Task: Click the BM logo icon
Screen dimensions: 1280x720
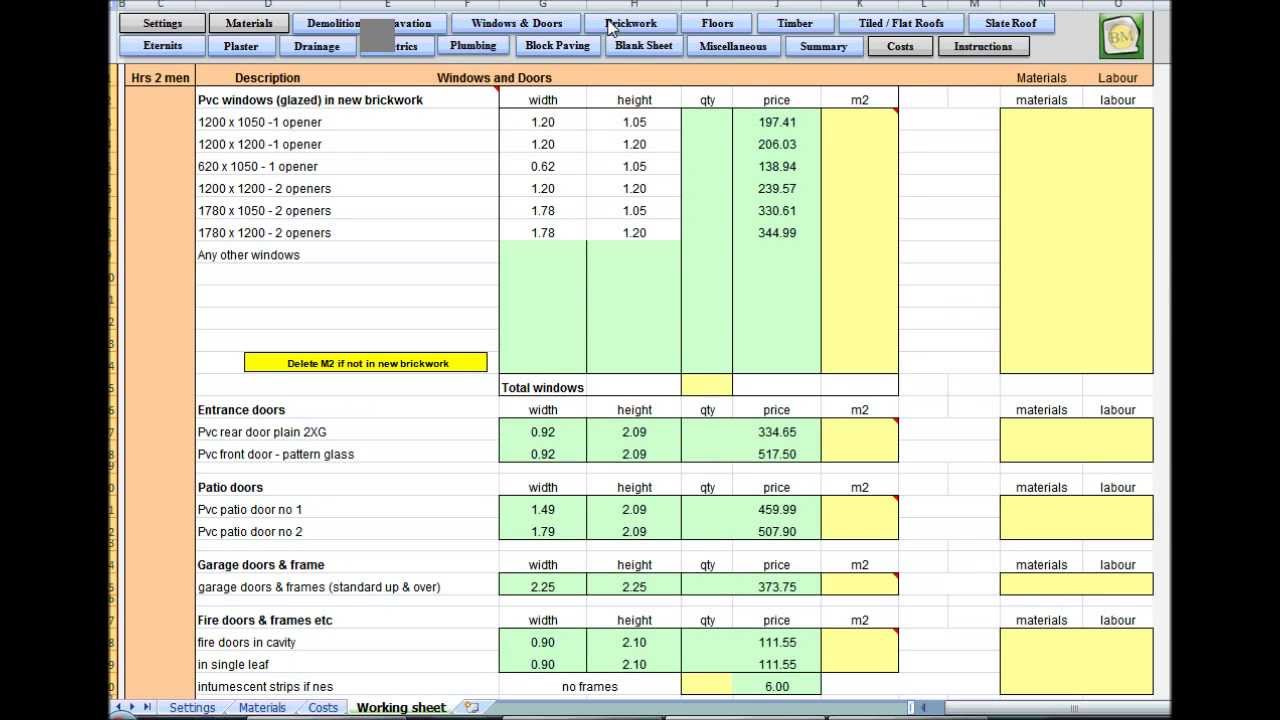Action: click(x=1120, y=37)
